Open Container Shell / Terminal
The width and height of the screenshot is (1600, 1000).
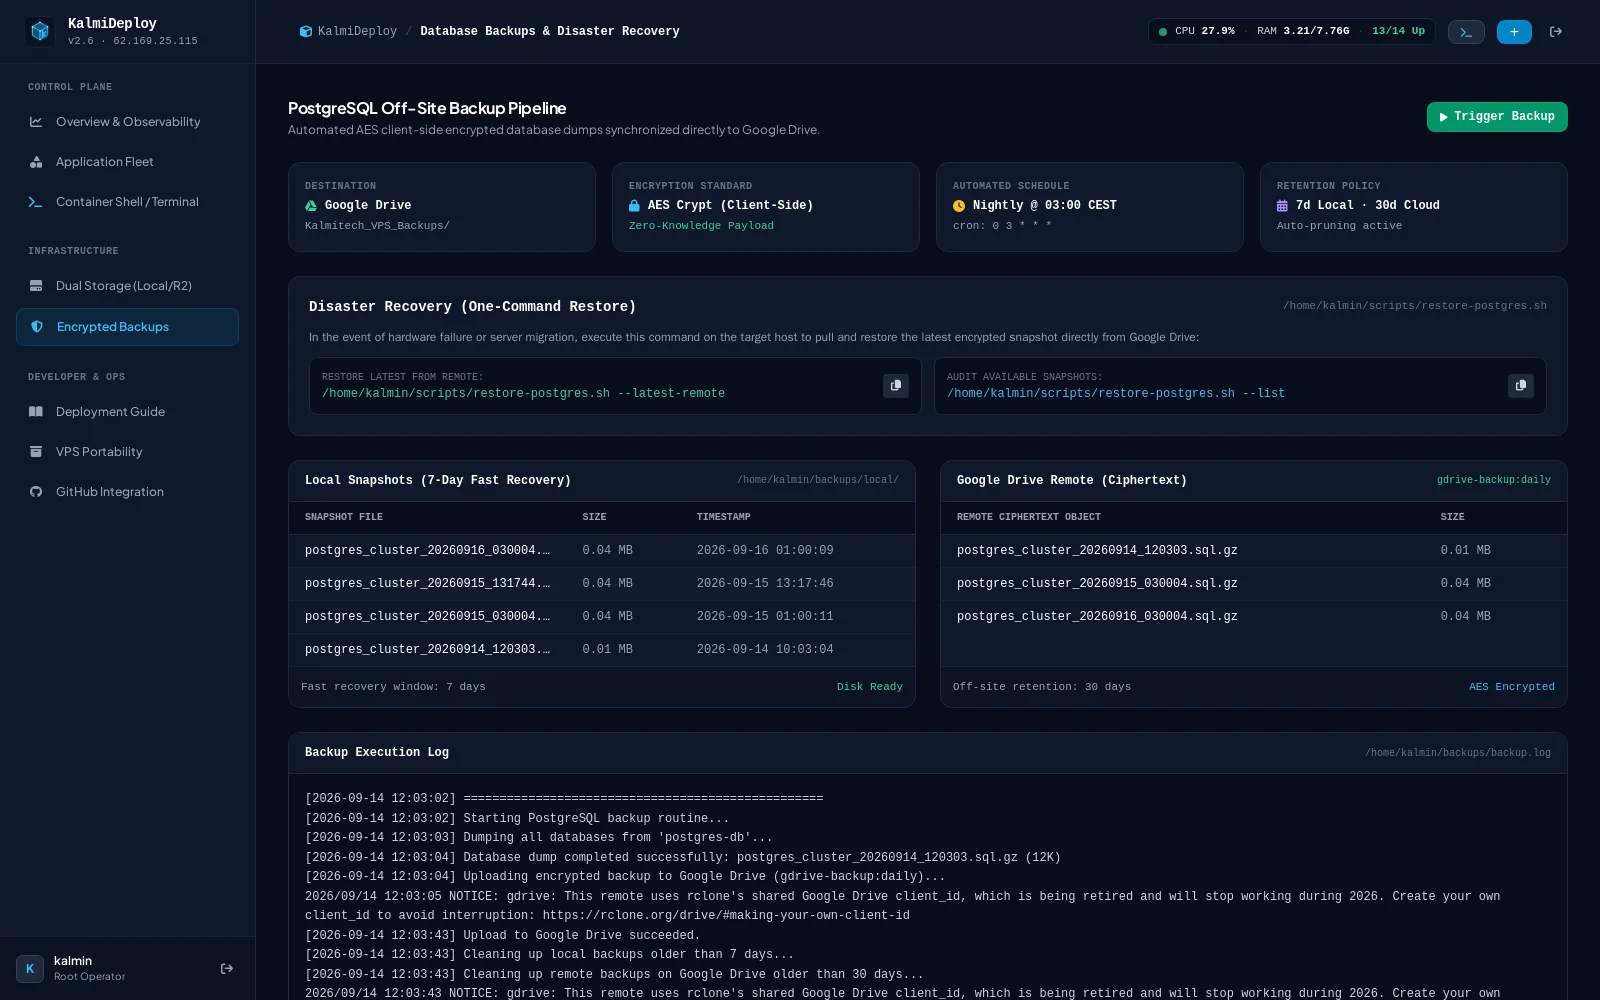pyautogui.click(x=127, y=202)
